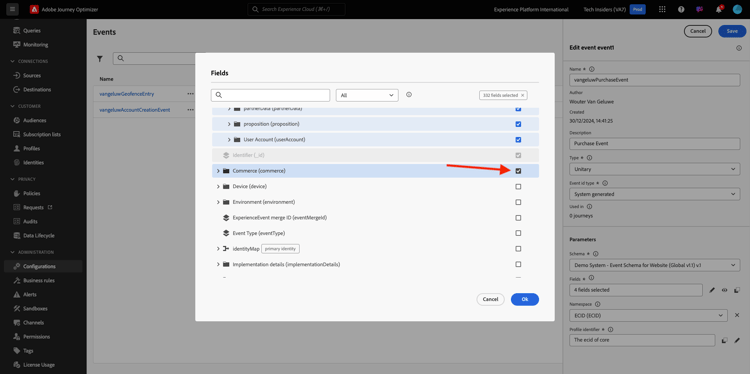This screenshot has height=374, width=750.
Task: Click the icon at Edit event panel top-right
Action: click(x=739, y=48)
